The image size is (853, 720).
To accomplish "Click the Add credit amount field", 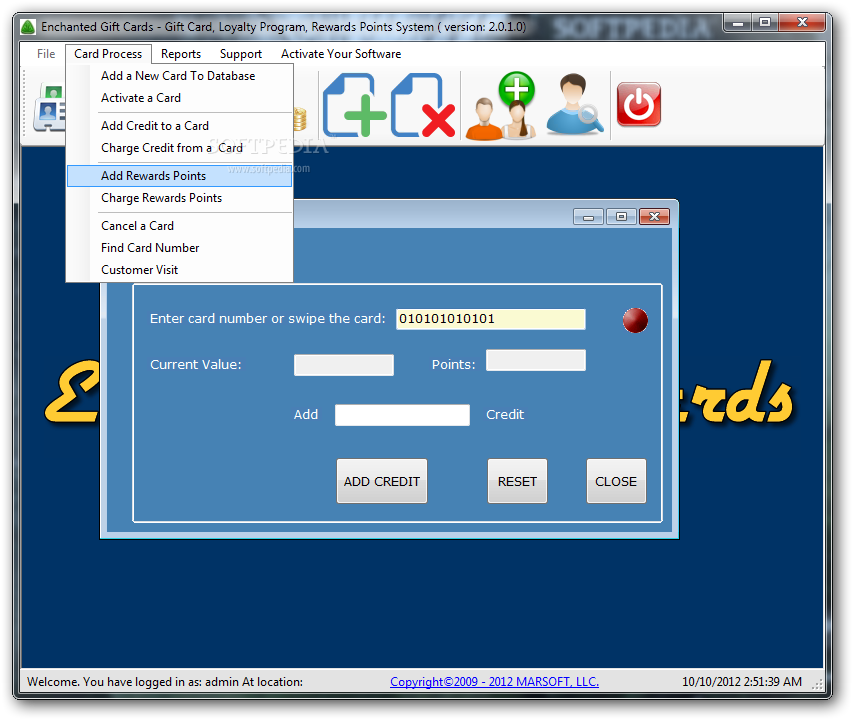I will click(x=403, y=415).
